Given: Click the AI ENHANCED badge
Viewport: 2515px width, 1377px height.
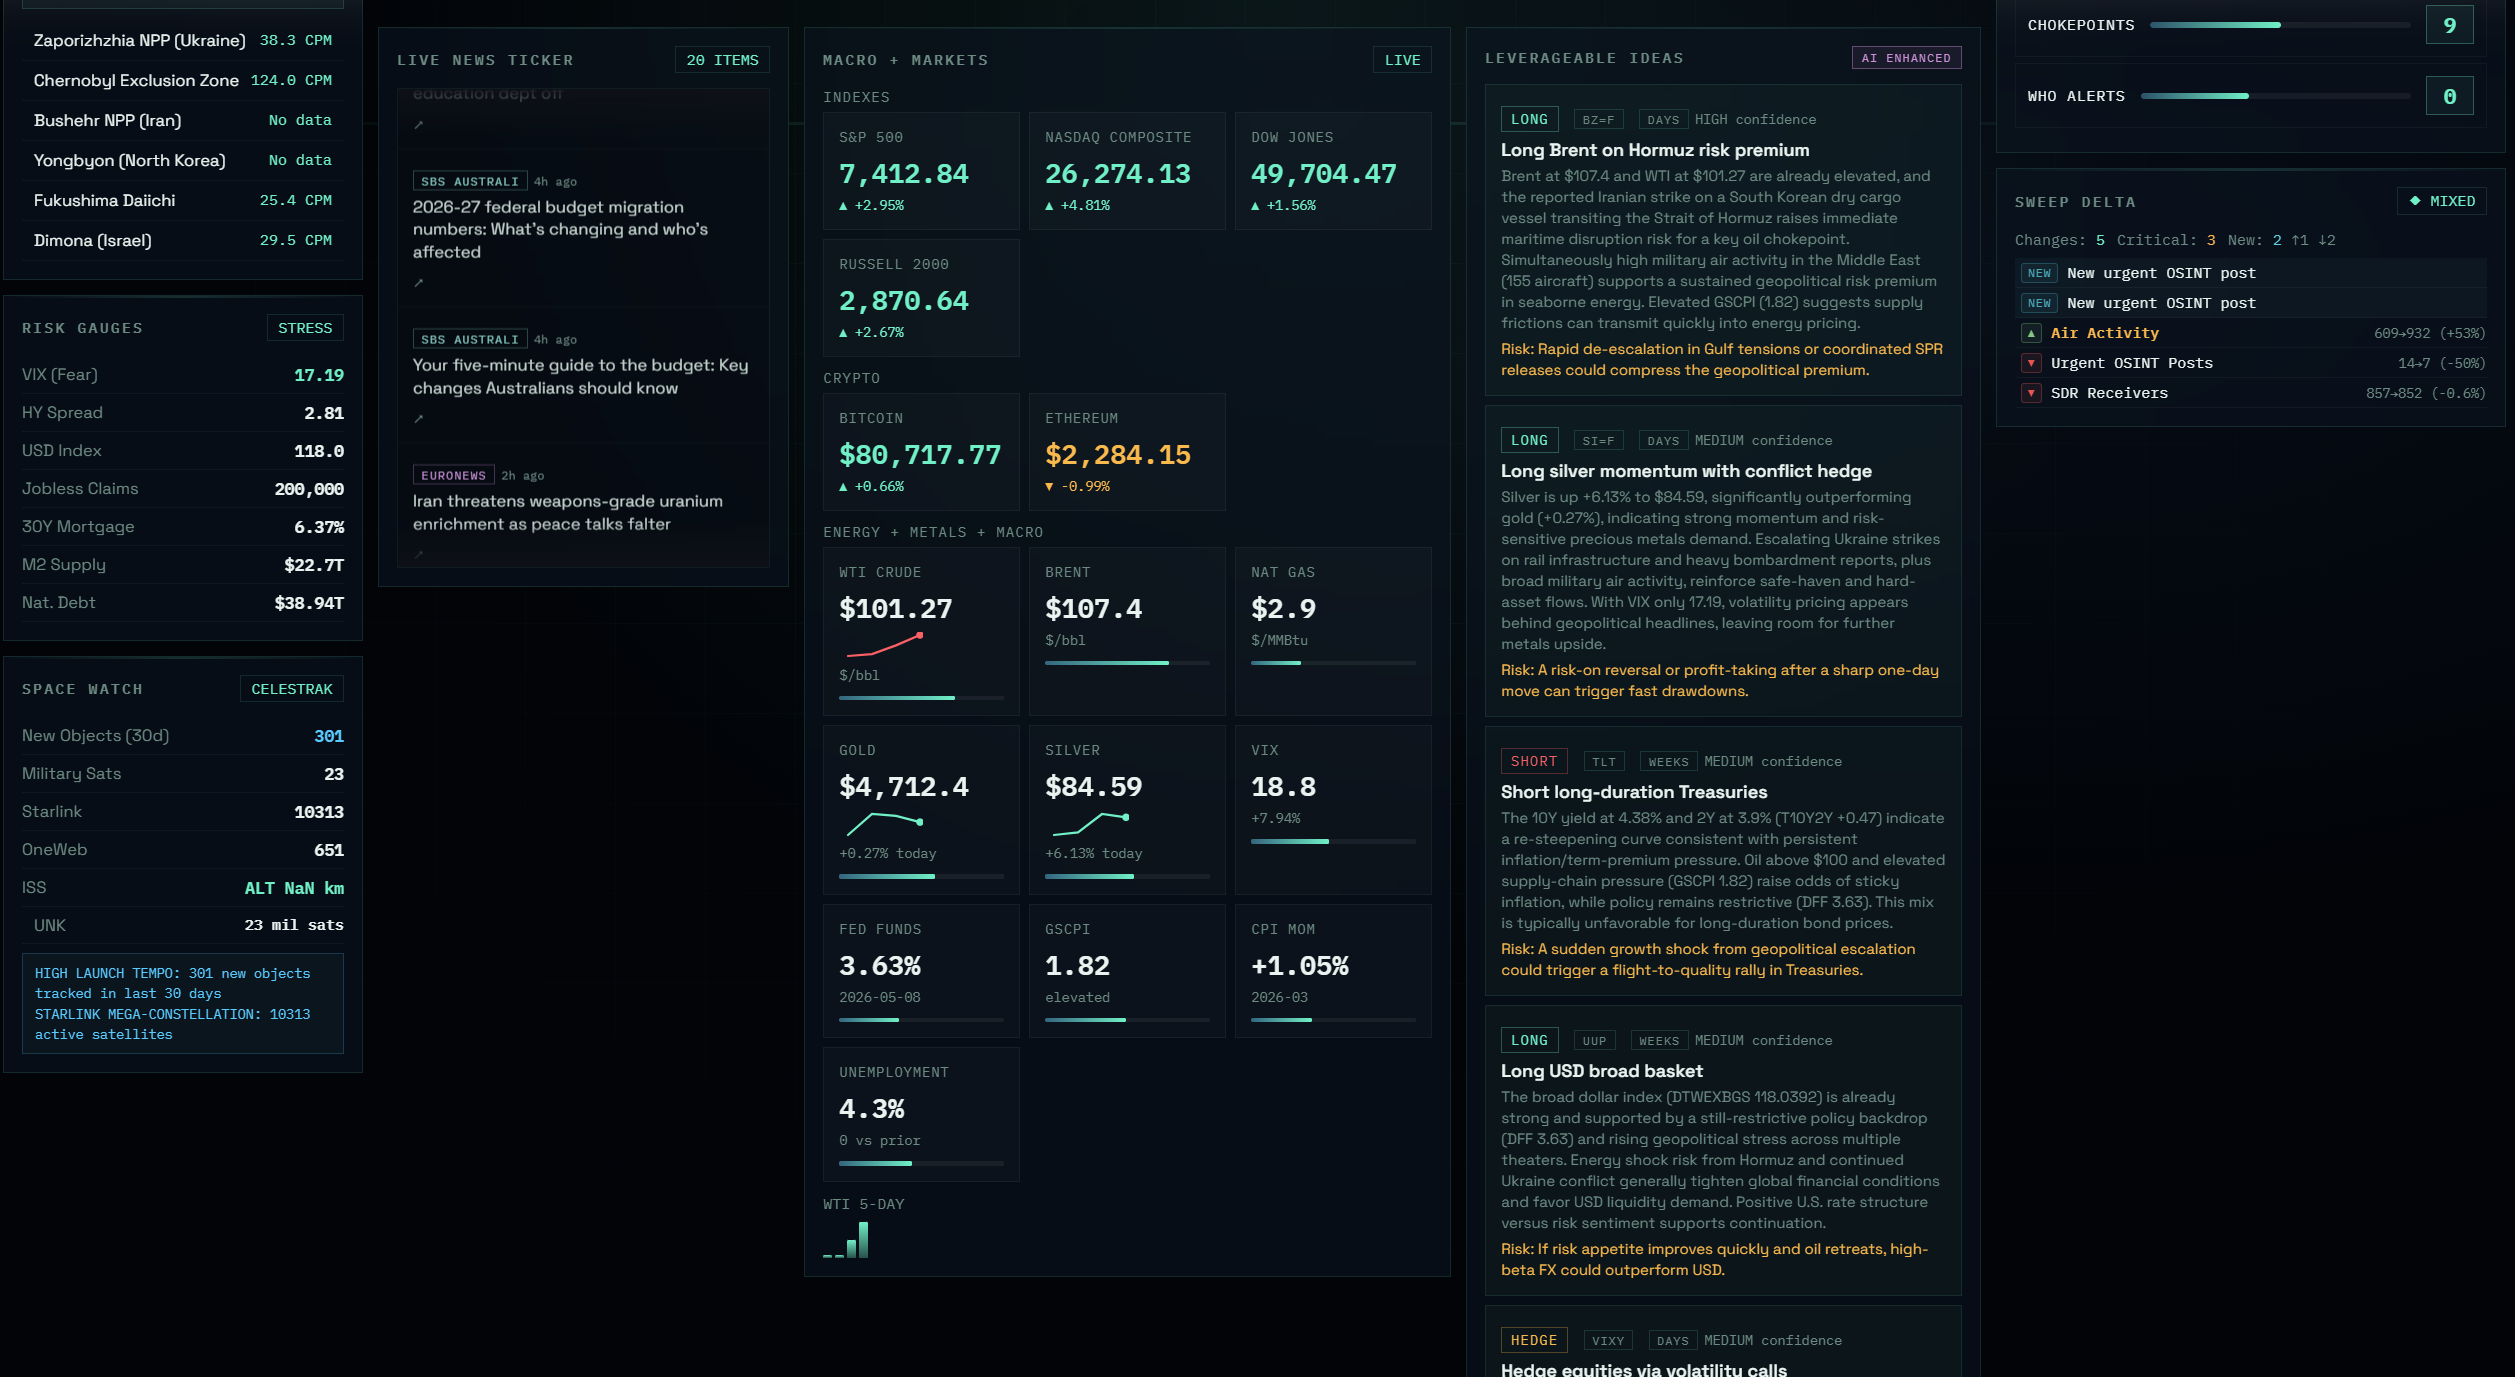Looking at the screenshot, I should (1906, 58).
